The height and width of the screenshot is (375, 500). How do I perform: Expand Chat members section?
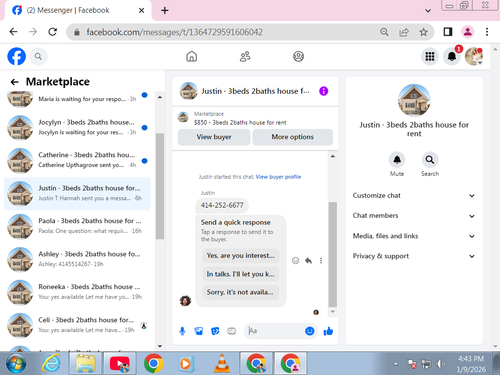414,216
